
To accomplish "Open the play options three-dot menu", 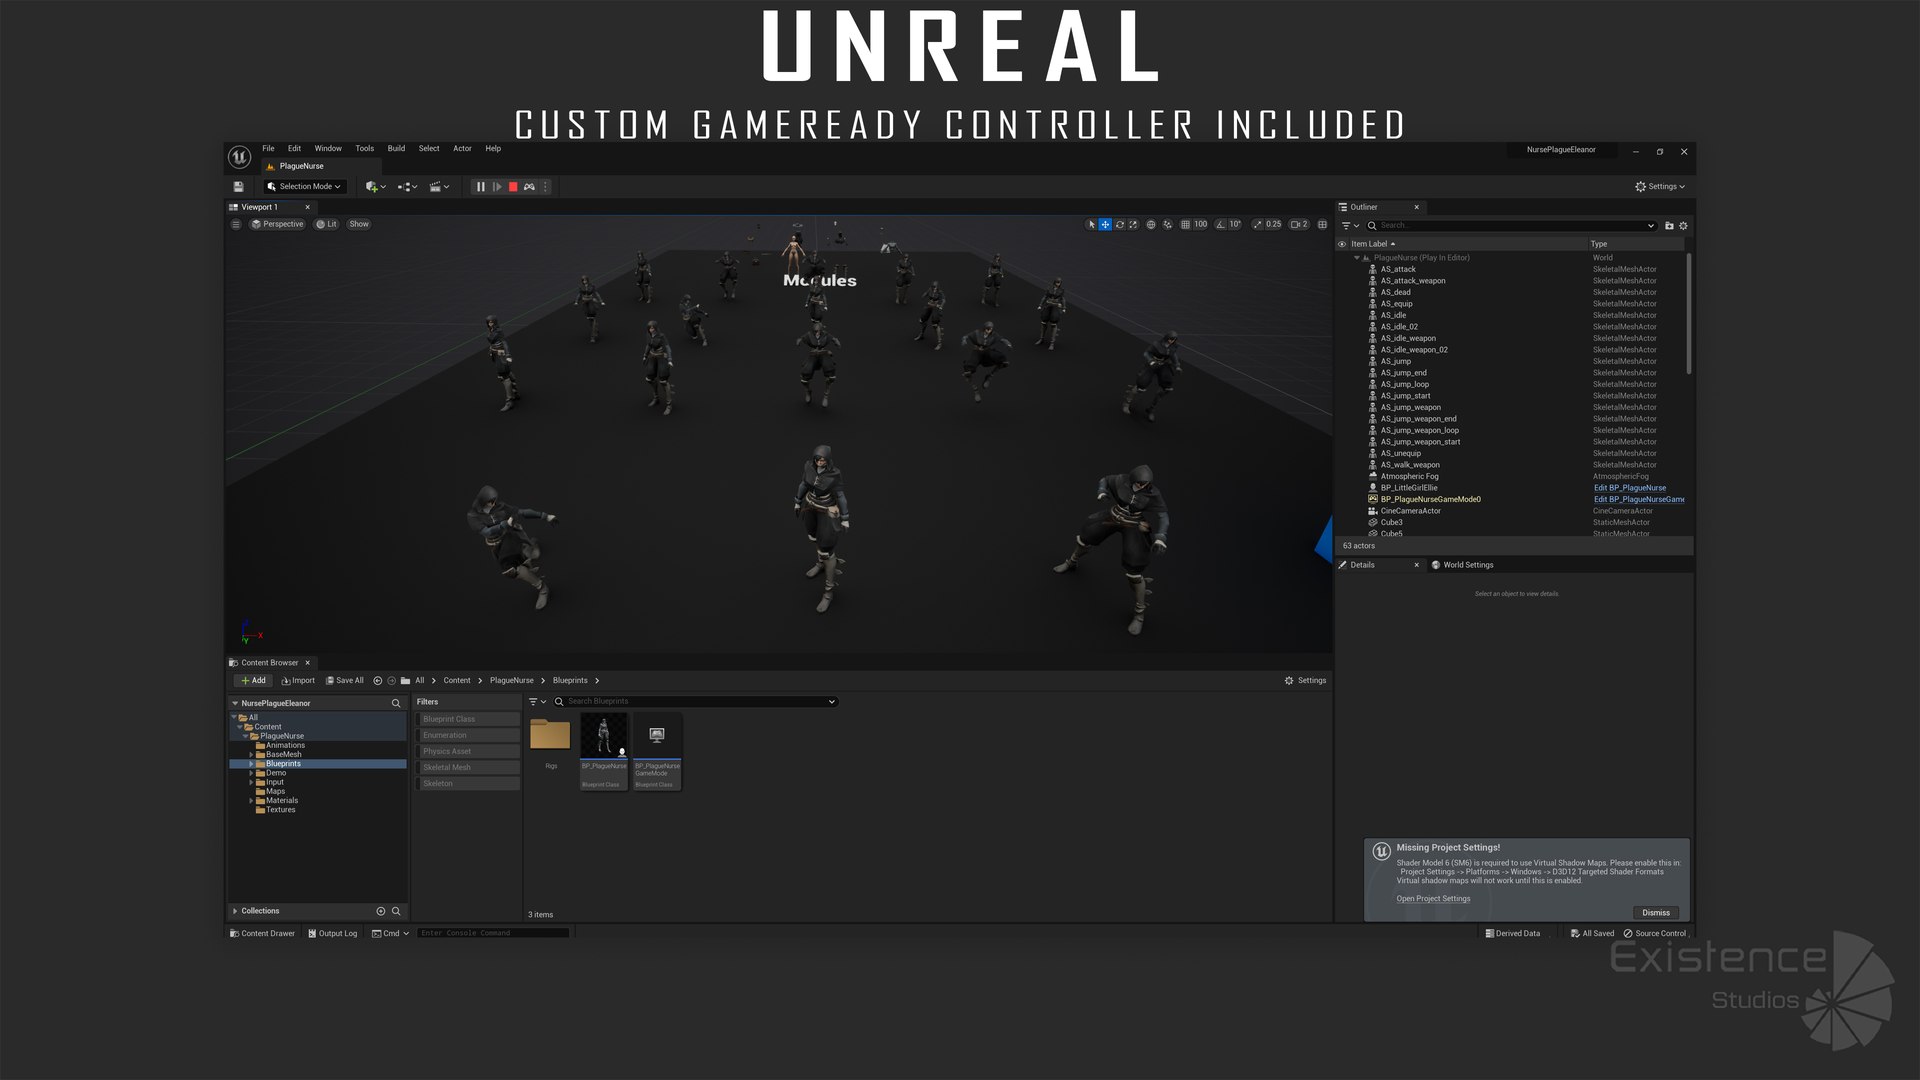I will click(x=546, y=187).
